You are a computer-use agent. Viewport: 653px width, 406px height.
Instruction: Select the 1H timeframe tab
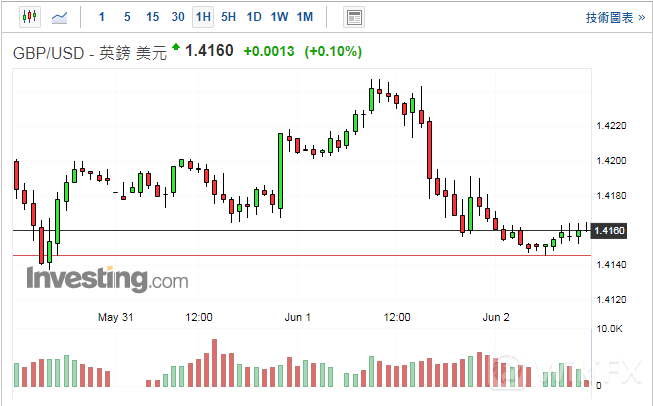coord(203,17)
